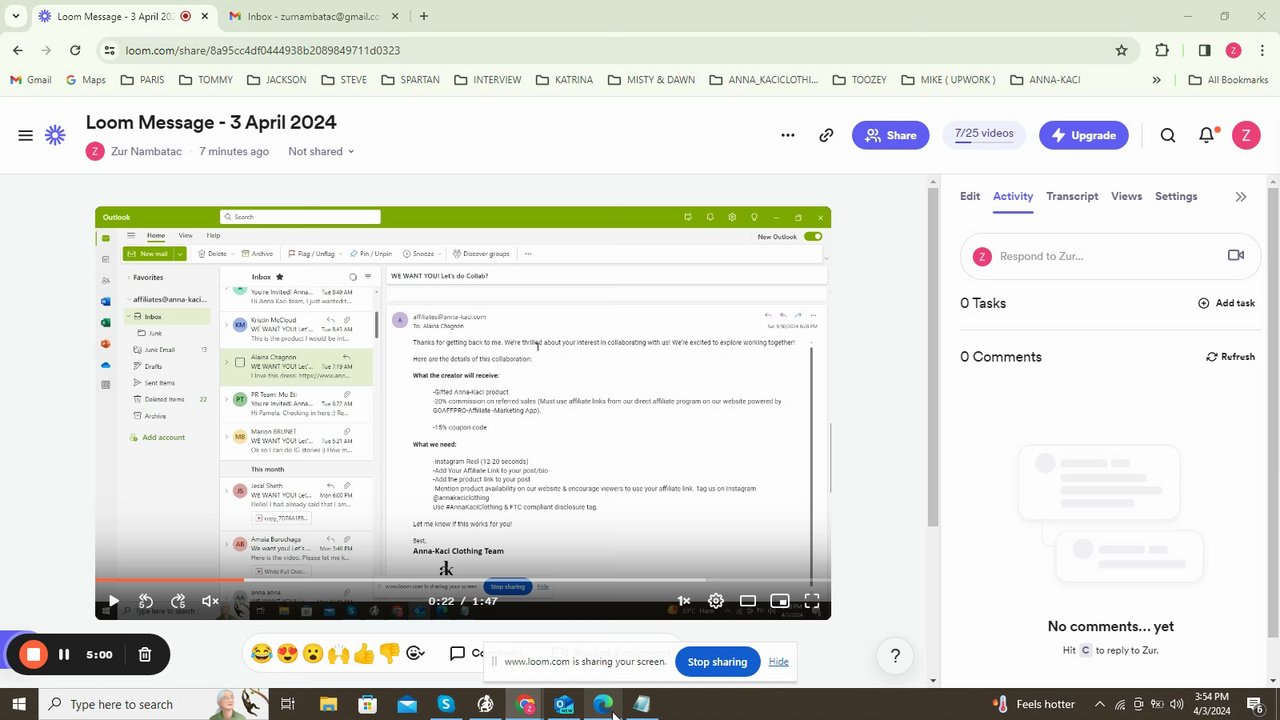Open the video Settings tab

1176,196
